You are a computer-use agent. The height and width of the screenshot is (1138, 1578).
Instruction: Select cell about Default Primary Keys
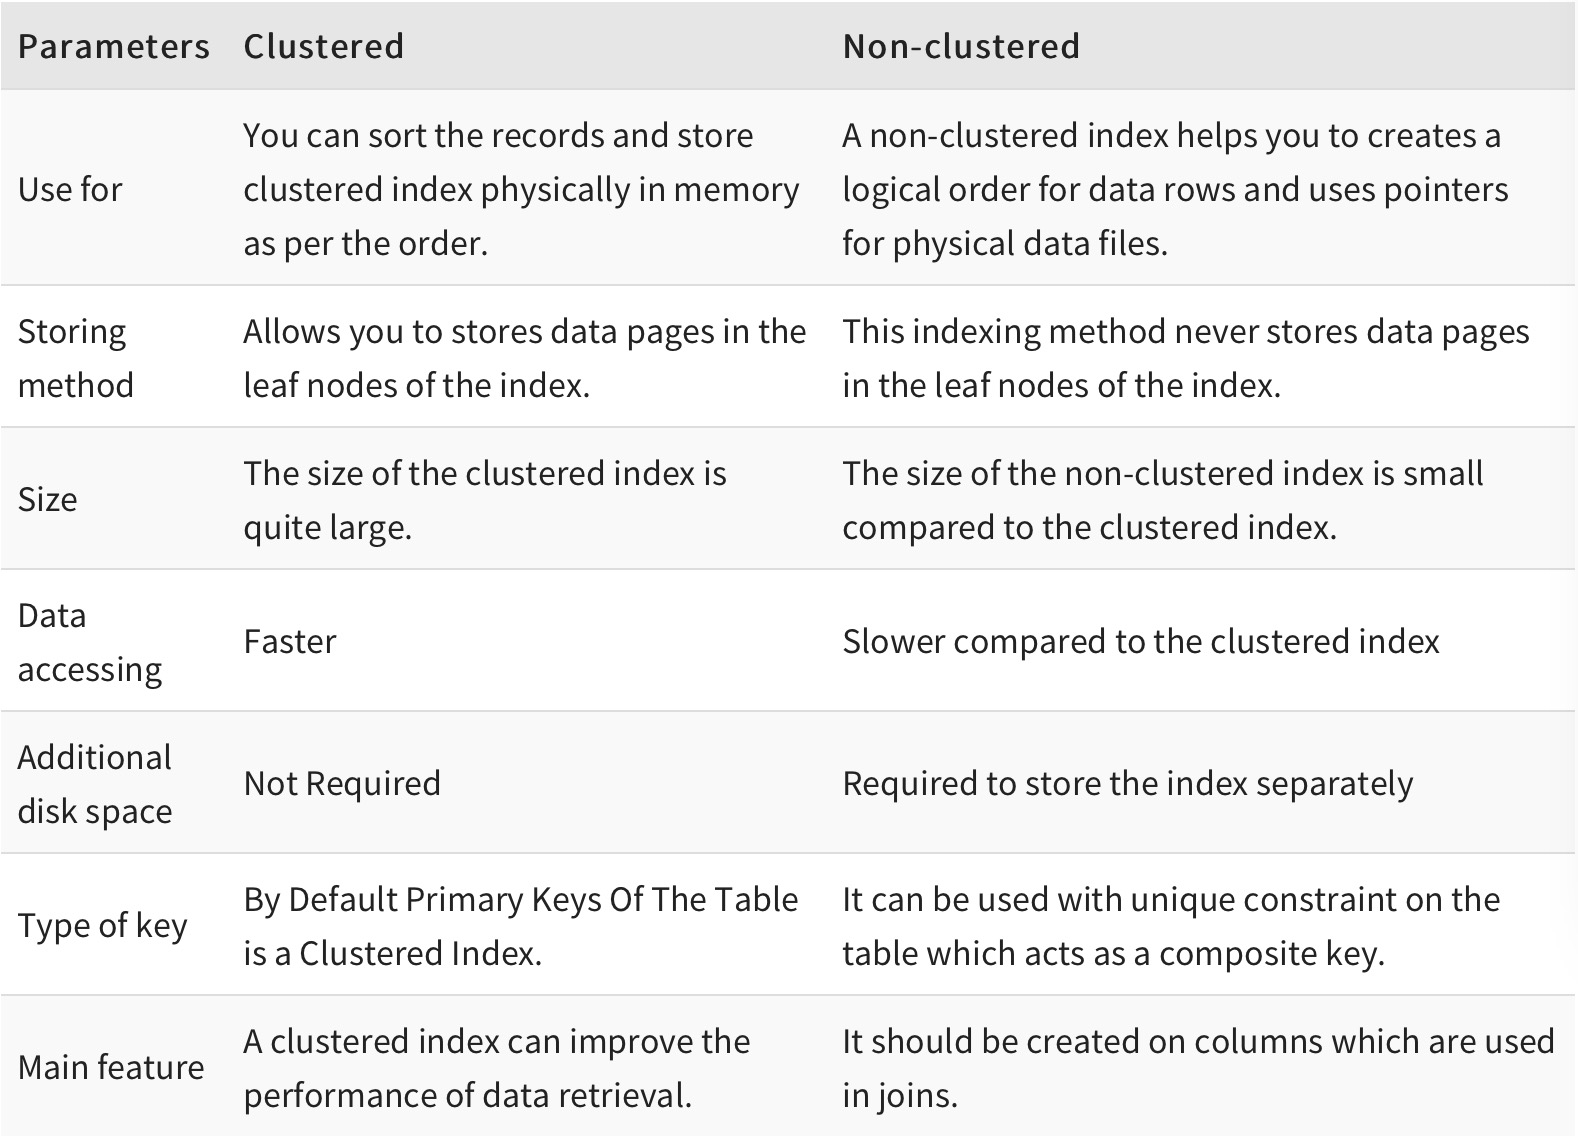(x=521, y=926)
